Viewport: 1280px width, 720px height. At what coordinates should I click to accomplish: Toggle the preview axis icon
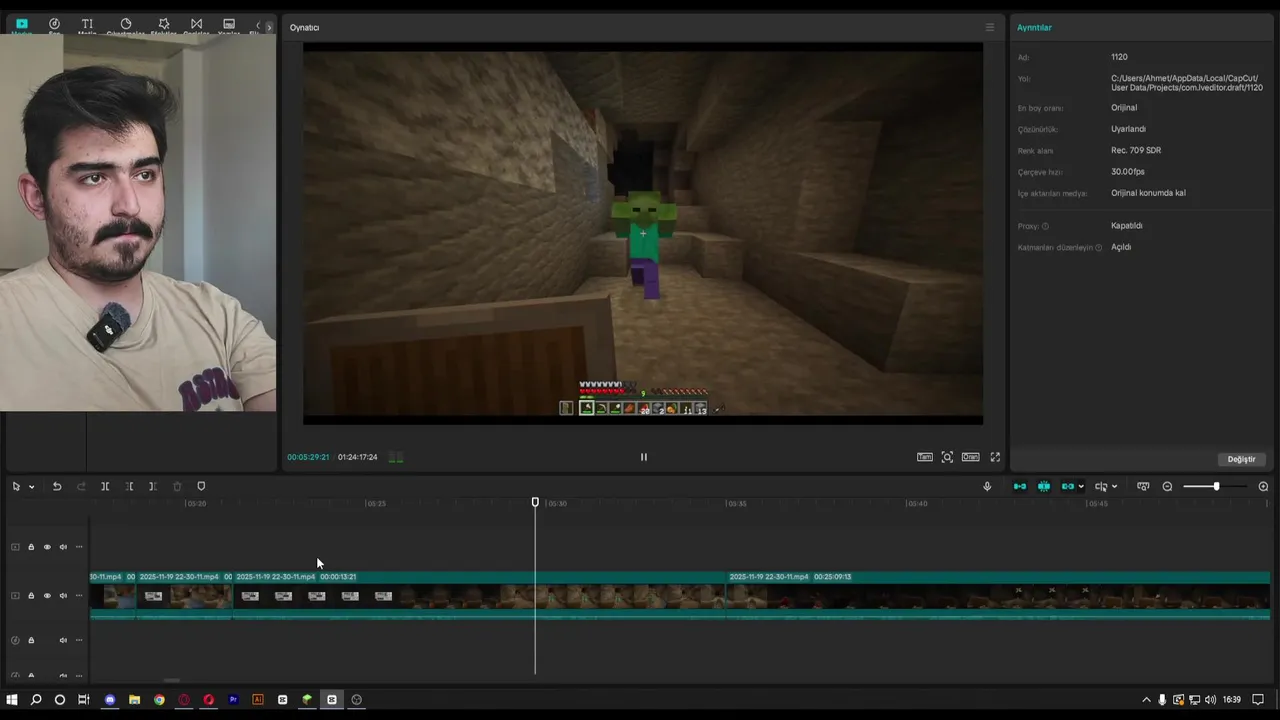(x=1101, y=487)
